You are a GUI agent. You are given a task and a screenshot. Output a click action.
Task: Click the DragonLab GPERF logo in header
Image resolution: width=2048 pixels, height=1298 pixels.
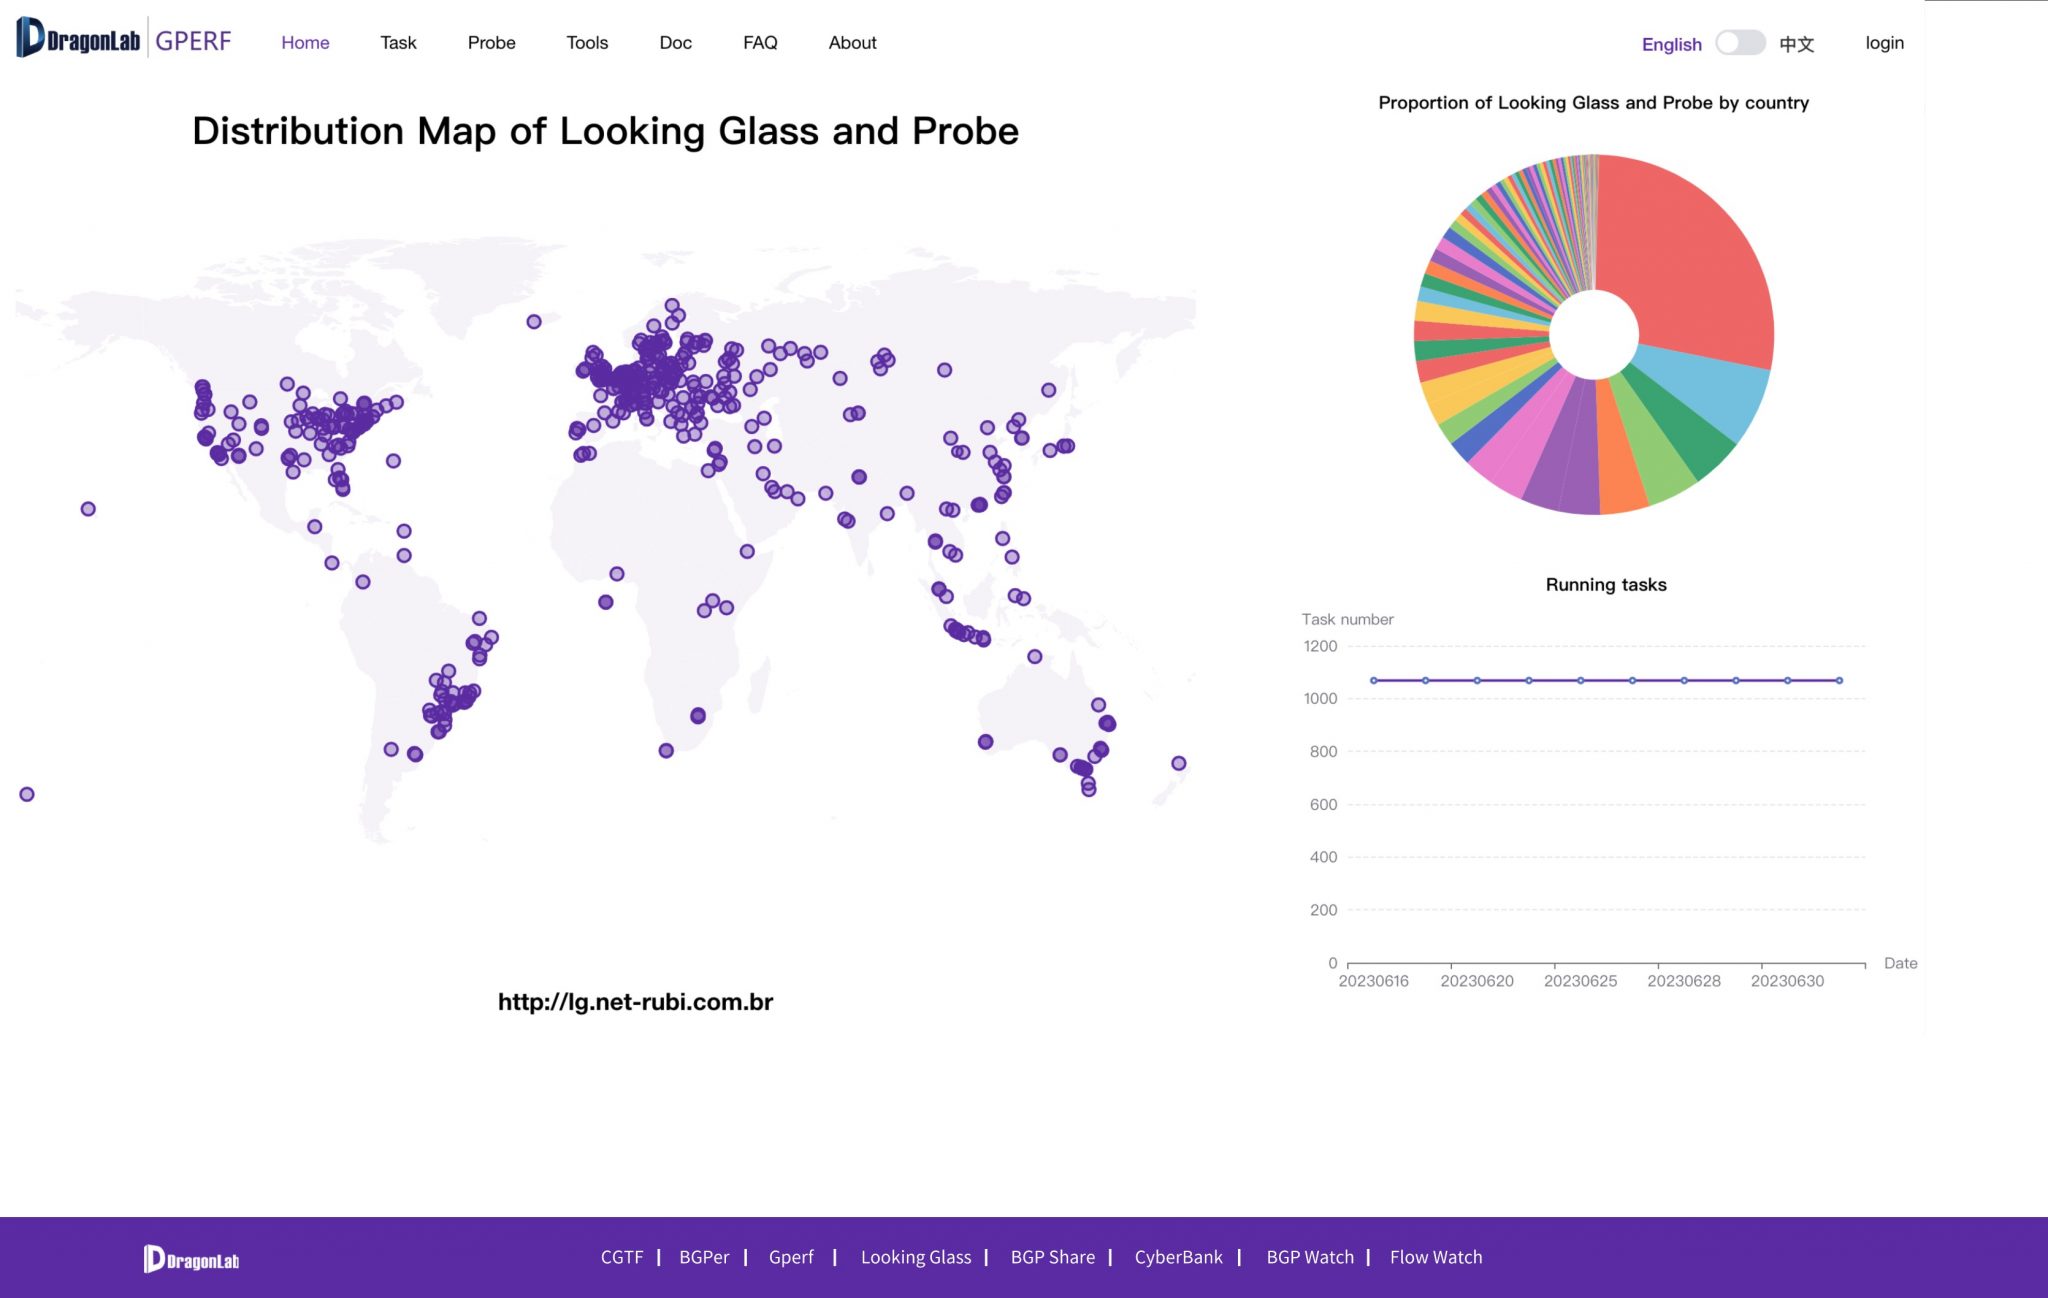tap(124, 40)
